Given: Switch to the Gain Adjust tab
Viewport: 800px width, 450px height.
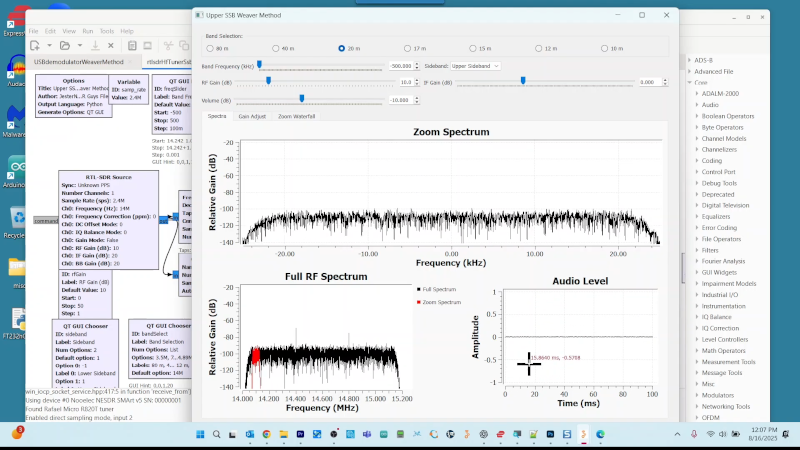Looking at the screenshot, I should click(x=252, y=116).
